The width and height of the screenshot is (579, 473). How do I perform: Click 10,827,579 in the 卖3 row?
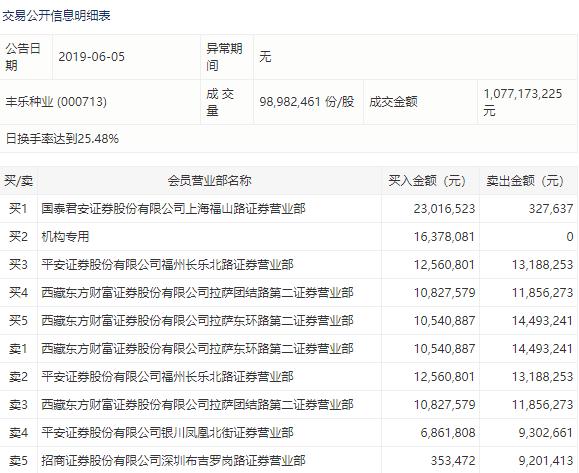pyautogui.click(x=444, y=405)
